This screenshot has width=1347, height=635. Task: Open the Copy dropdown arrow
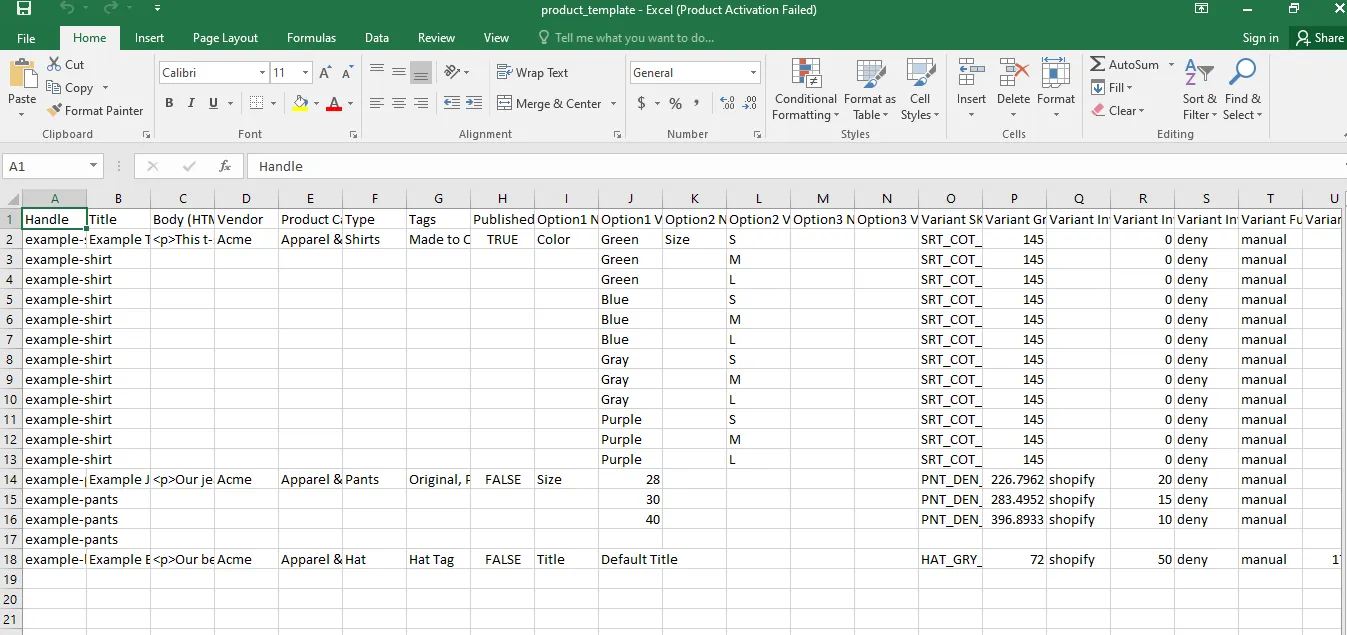click(105, 88)
